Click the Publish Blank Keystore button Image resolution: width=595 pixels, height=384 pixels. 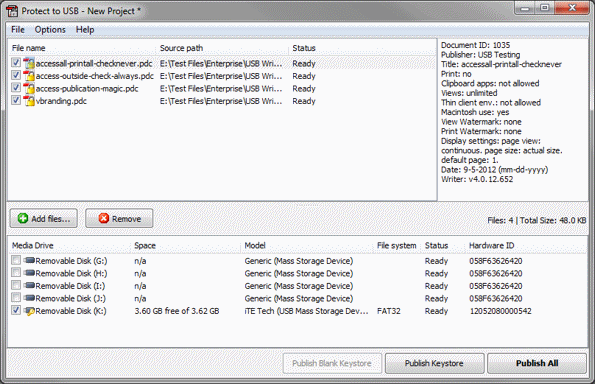[x=332, y=363]
